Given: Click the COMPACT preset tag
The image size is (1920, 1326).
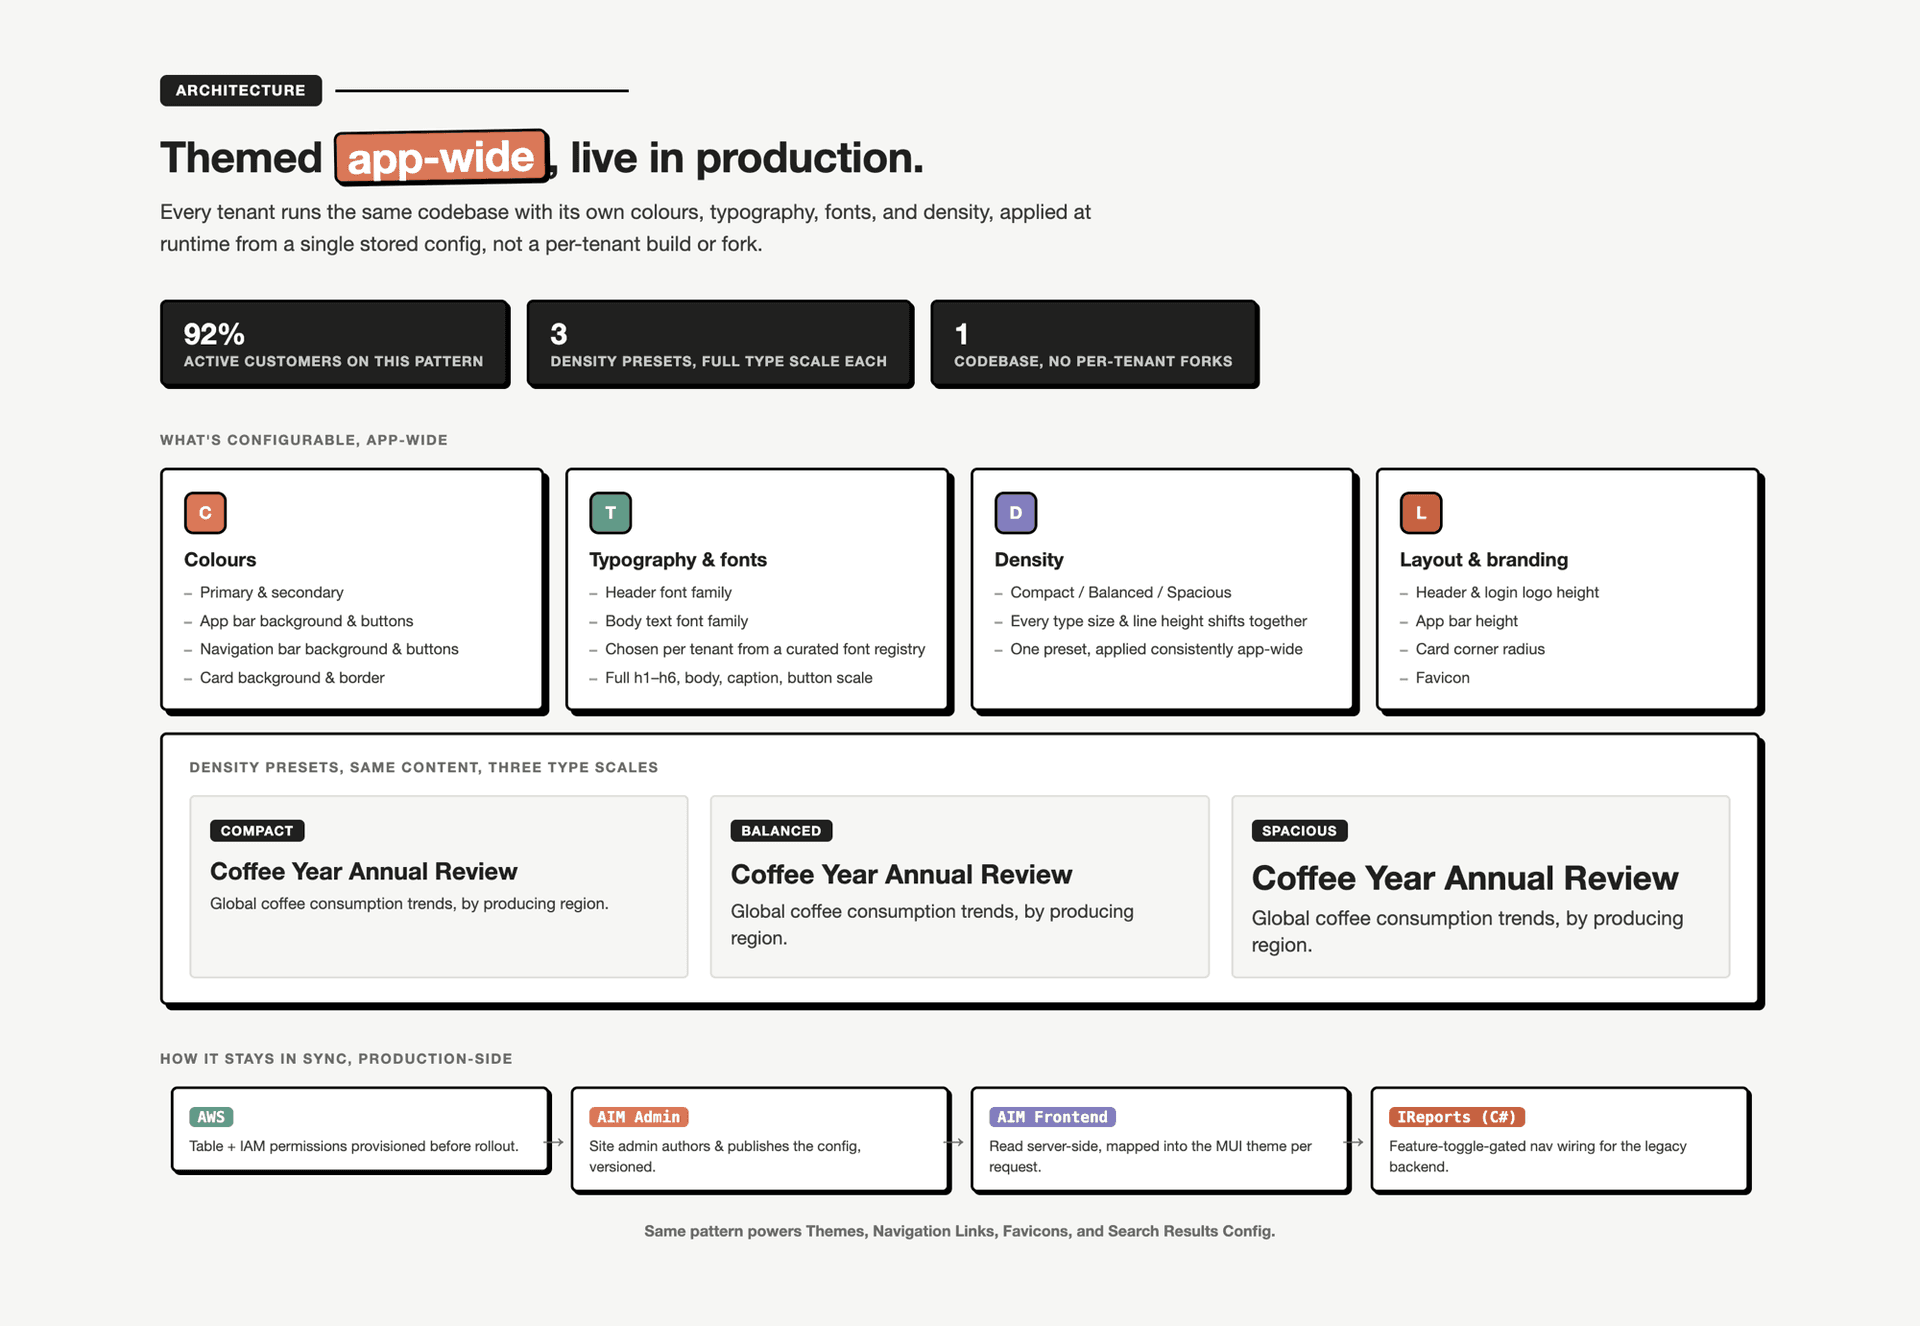Looking at the screenshot, I should [257, 831].
